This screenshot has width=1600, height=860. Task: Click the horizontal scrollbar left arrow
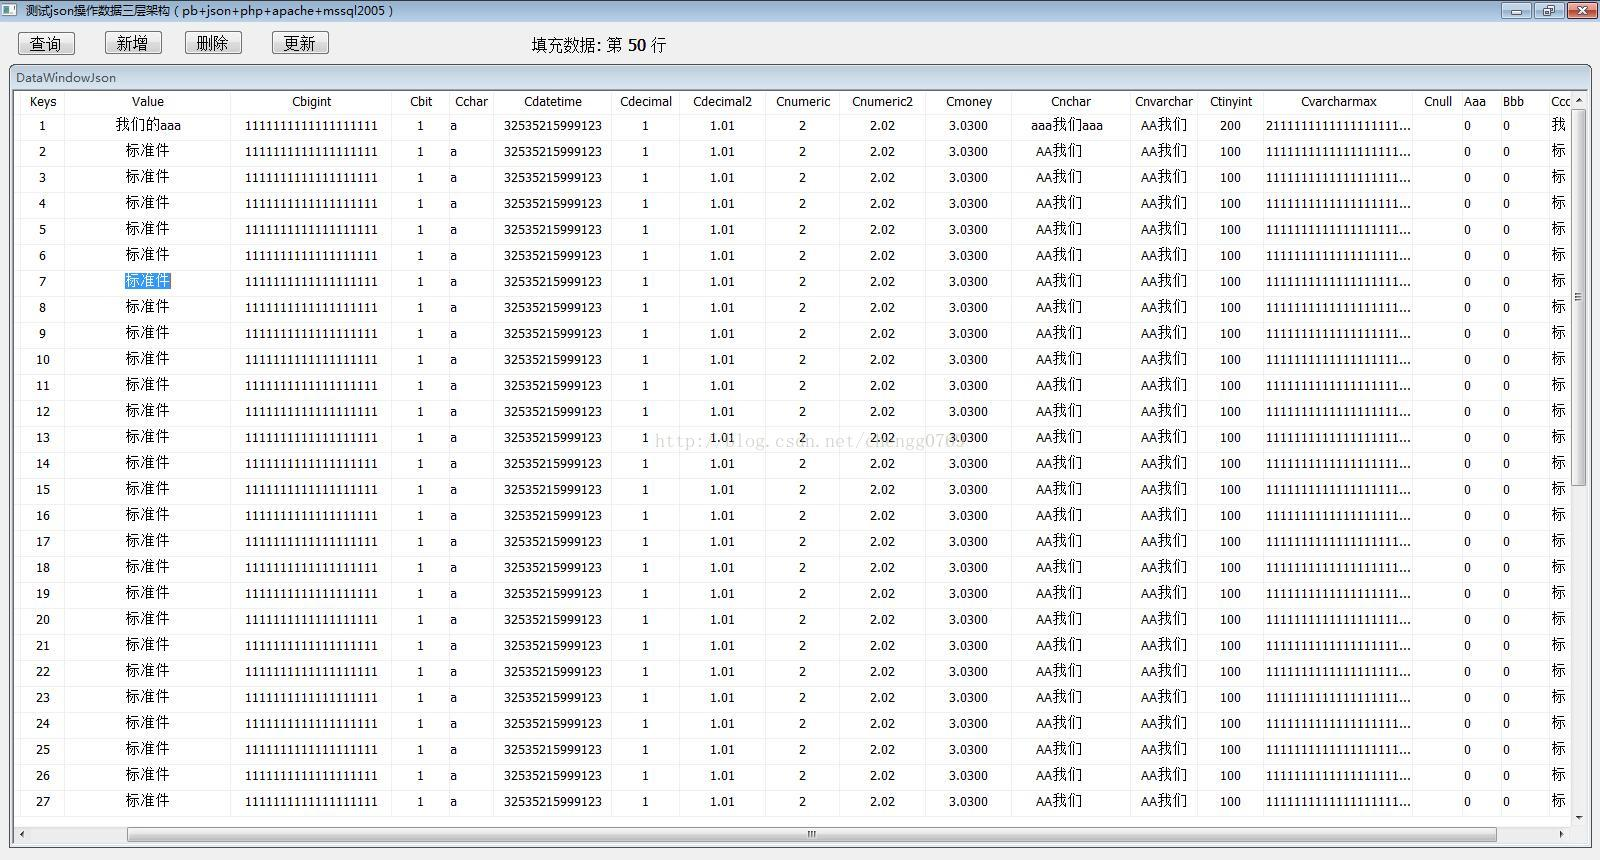pyautogui.click(x=22, y=834)
